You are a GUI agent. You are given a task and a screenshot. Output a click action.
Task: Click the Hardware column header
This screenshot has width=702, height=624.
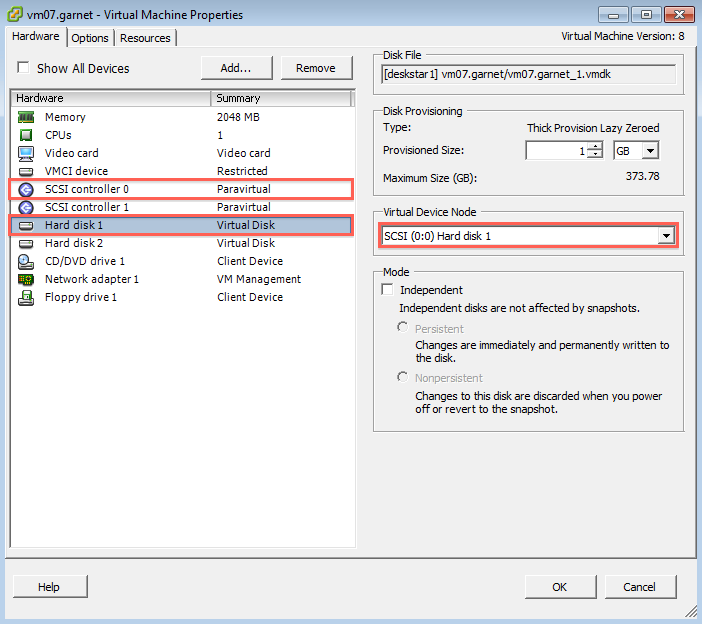click(111, 98)
